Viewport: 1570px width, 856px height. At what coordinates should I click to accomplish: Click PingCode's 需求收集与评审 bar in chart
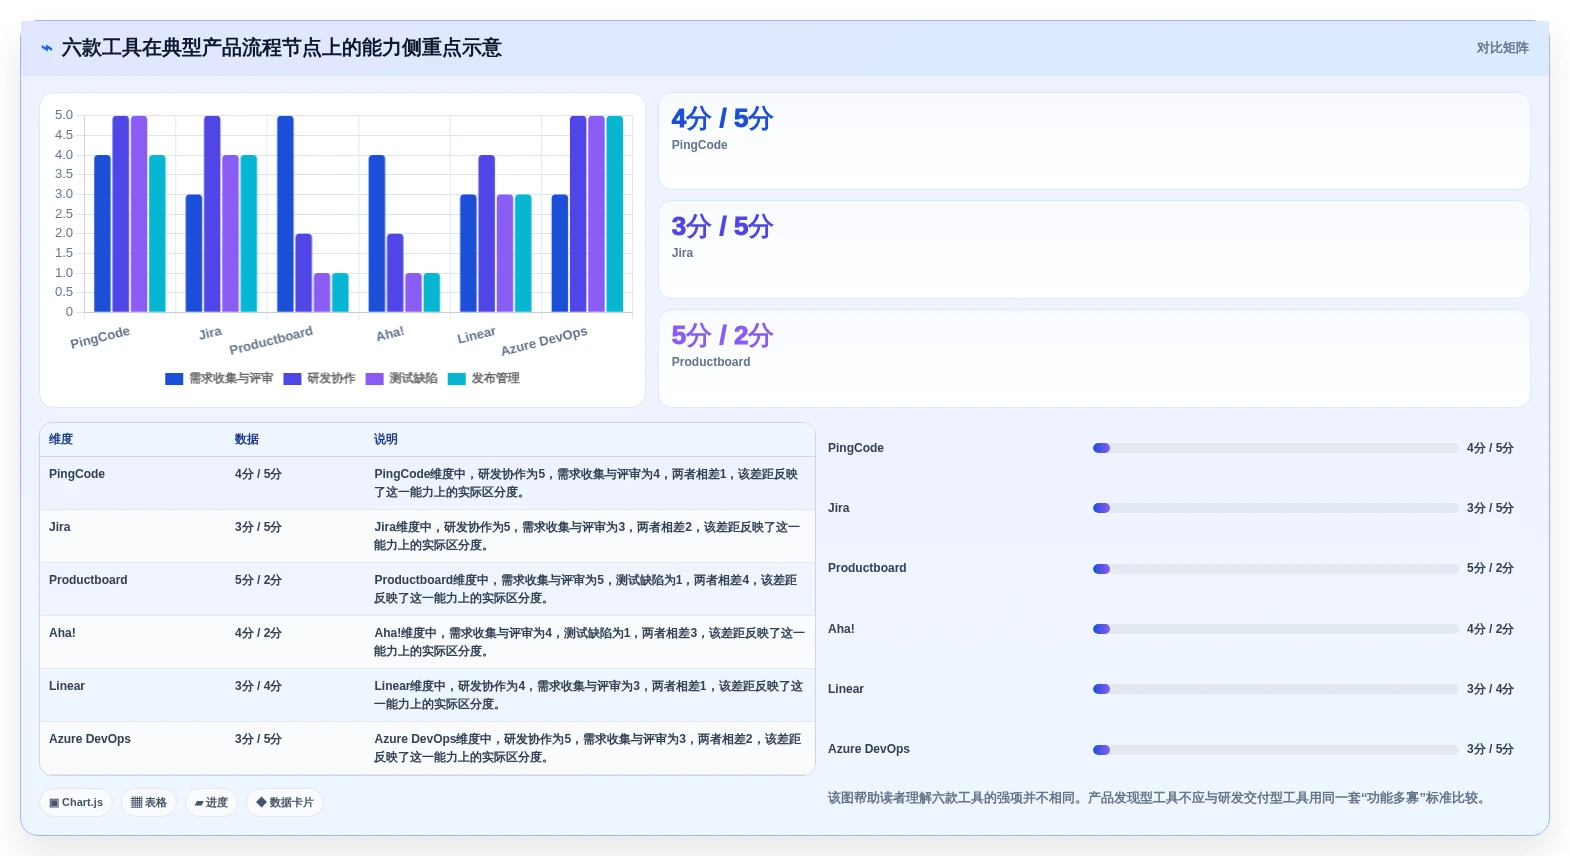(102, 233)
